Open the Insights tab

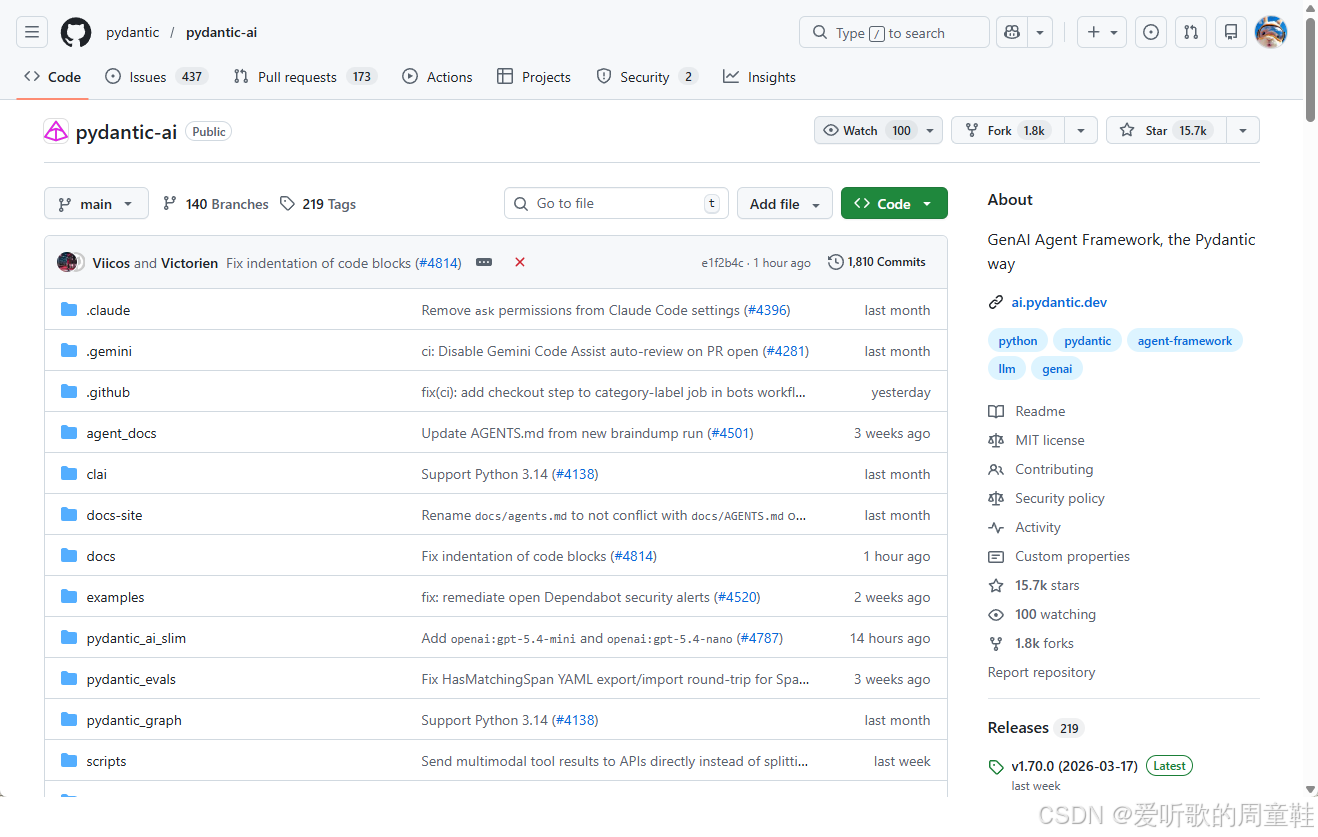[x=760, y=77]
